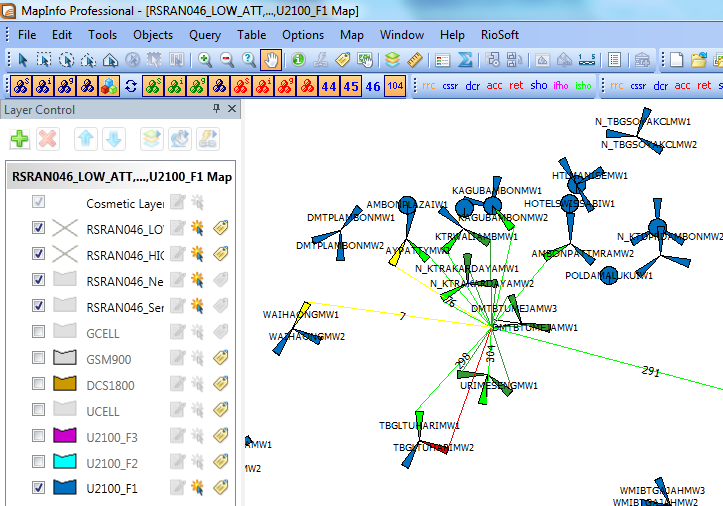Select the Label tag tool
Screen dimensions: 723x506
tap(343, 60)
